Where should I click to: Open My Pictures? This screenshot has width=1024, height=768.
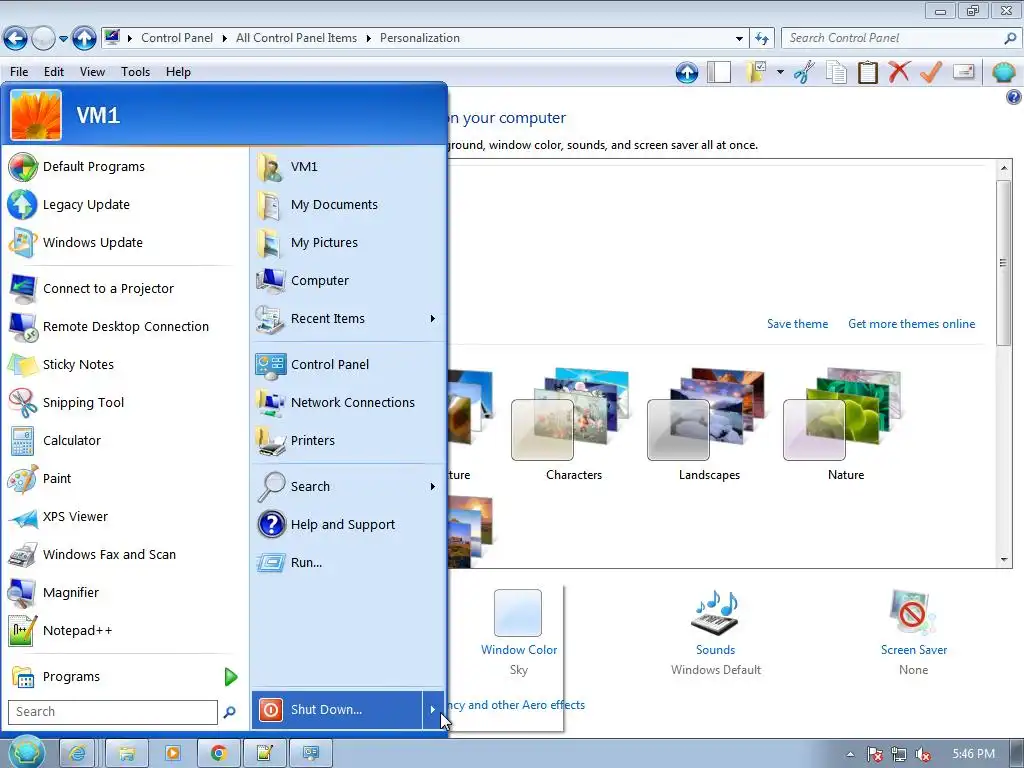click(x=348, y=242)
